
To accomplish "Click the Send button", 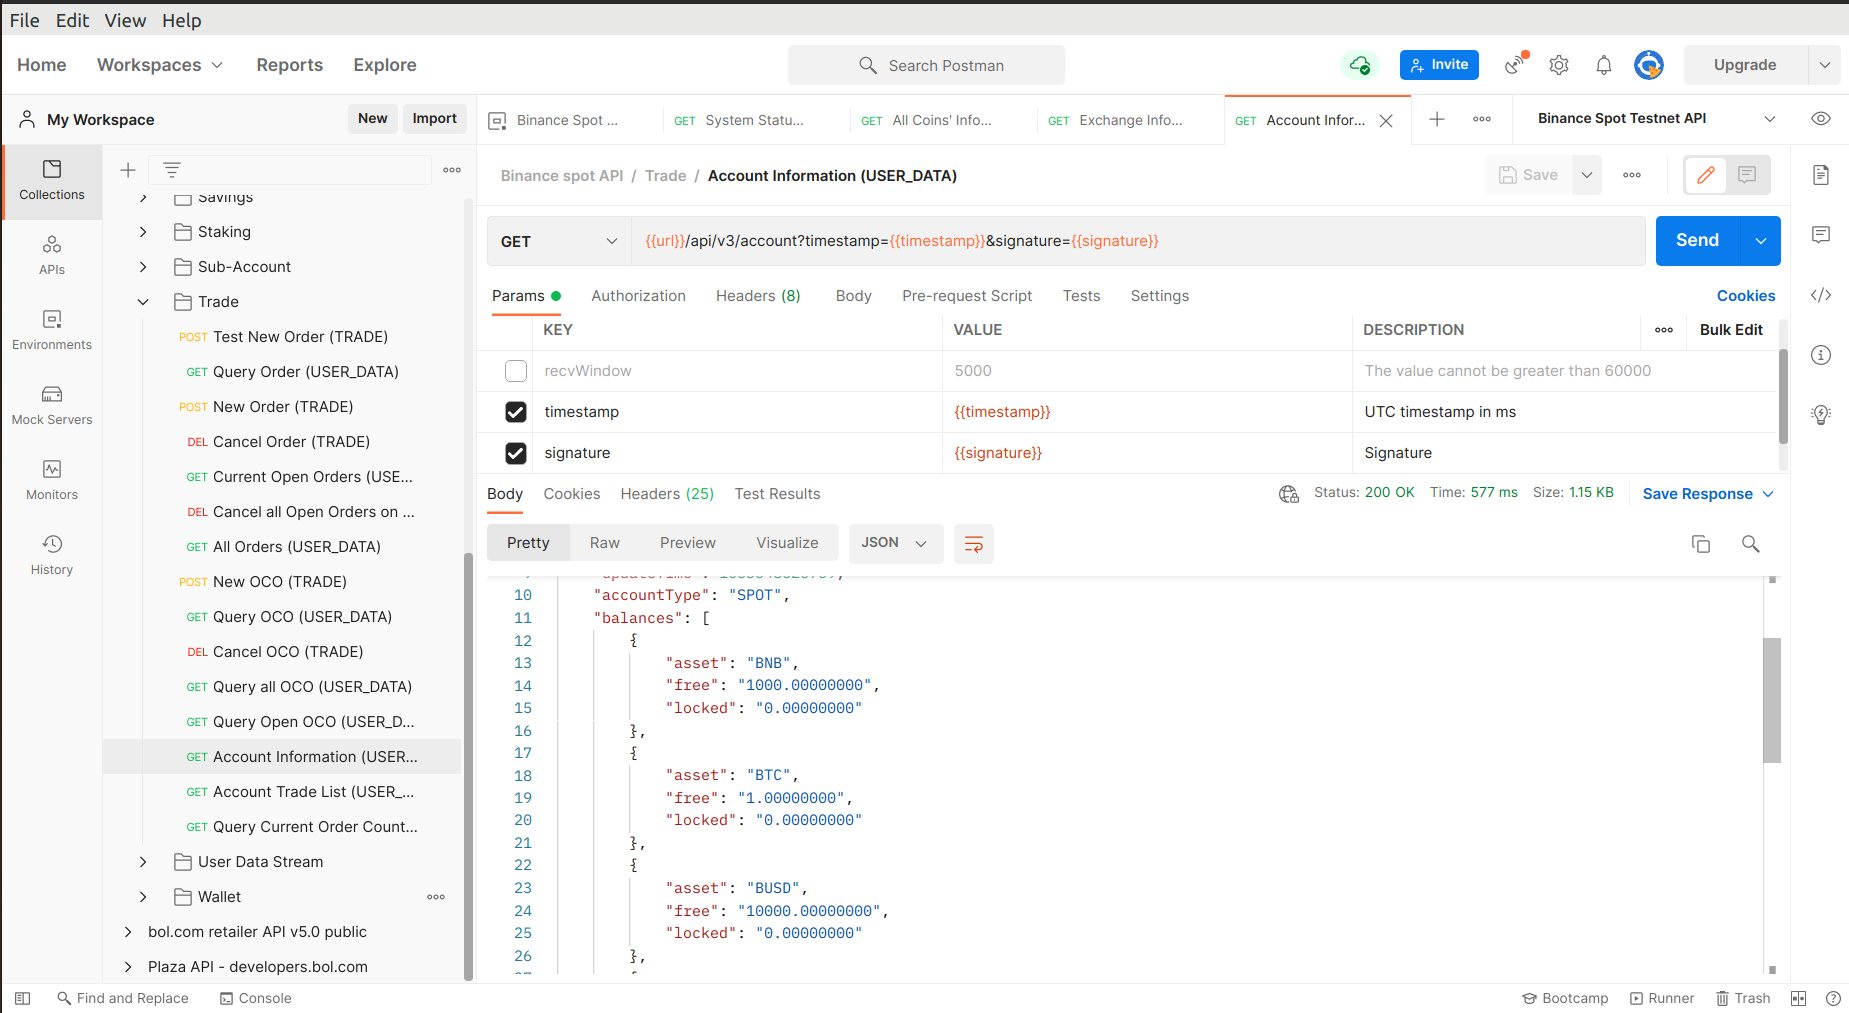I will pyautogui.click(x=1698, y=241).
